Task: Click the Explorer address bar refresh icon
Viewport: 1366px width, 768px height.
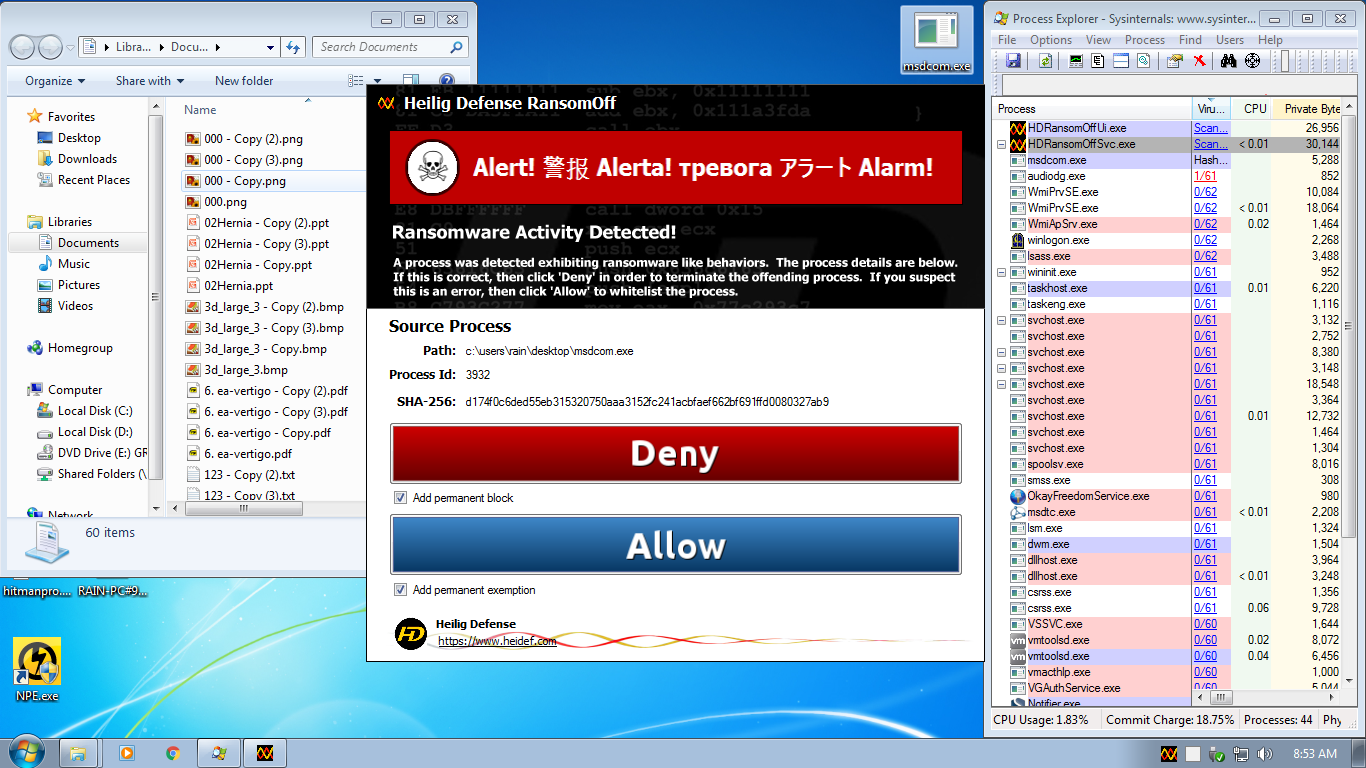Action: click(293, 47)
